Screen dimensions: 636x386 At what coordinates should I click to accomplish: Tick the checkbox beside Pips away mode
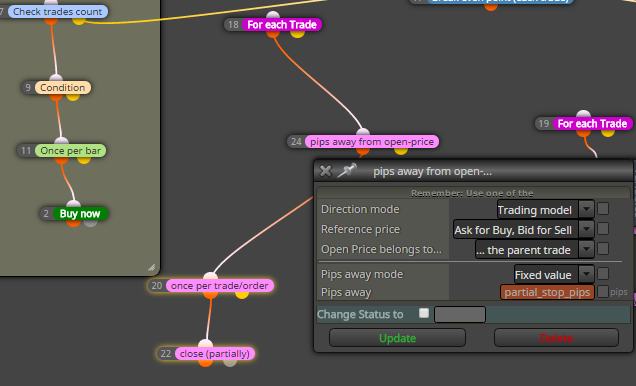tap(603, 273)
